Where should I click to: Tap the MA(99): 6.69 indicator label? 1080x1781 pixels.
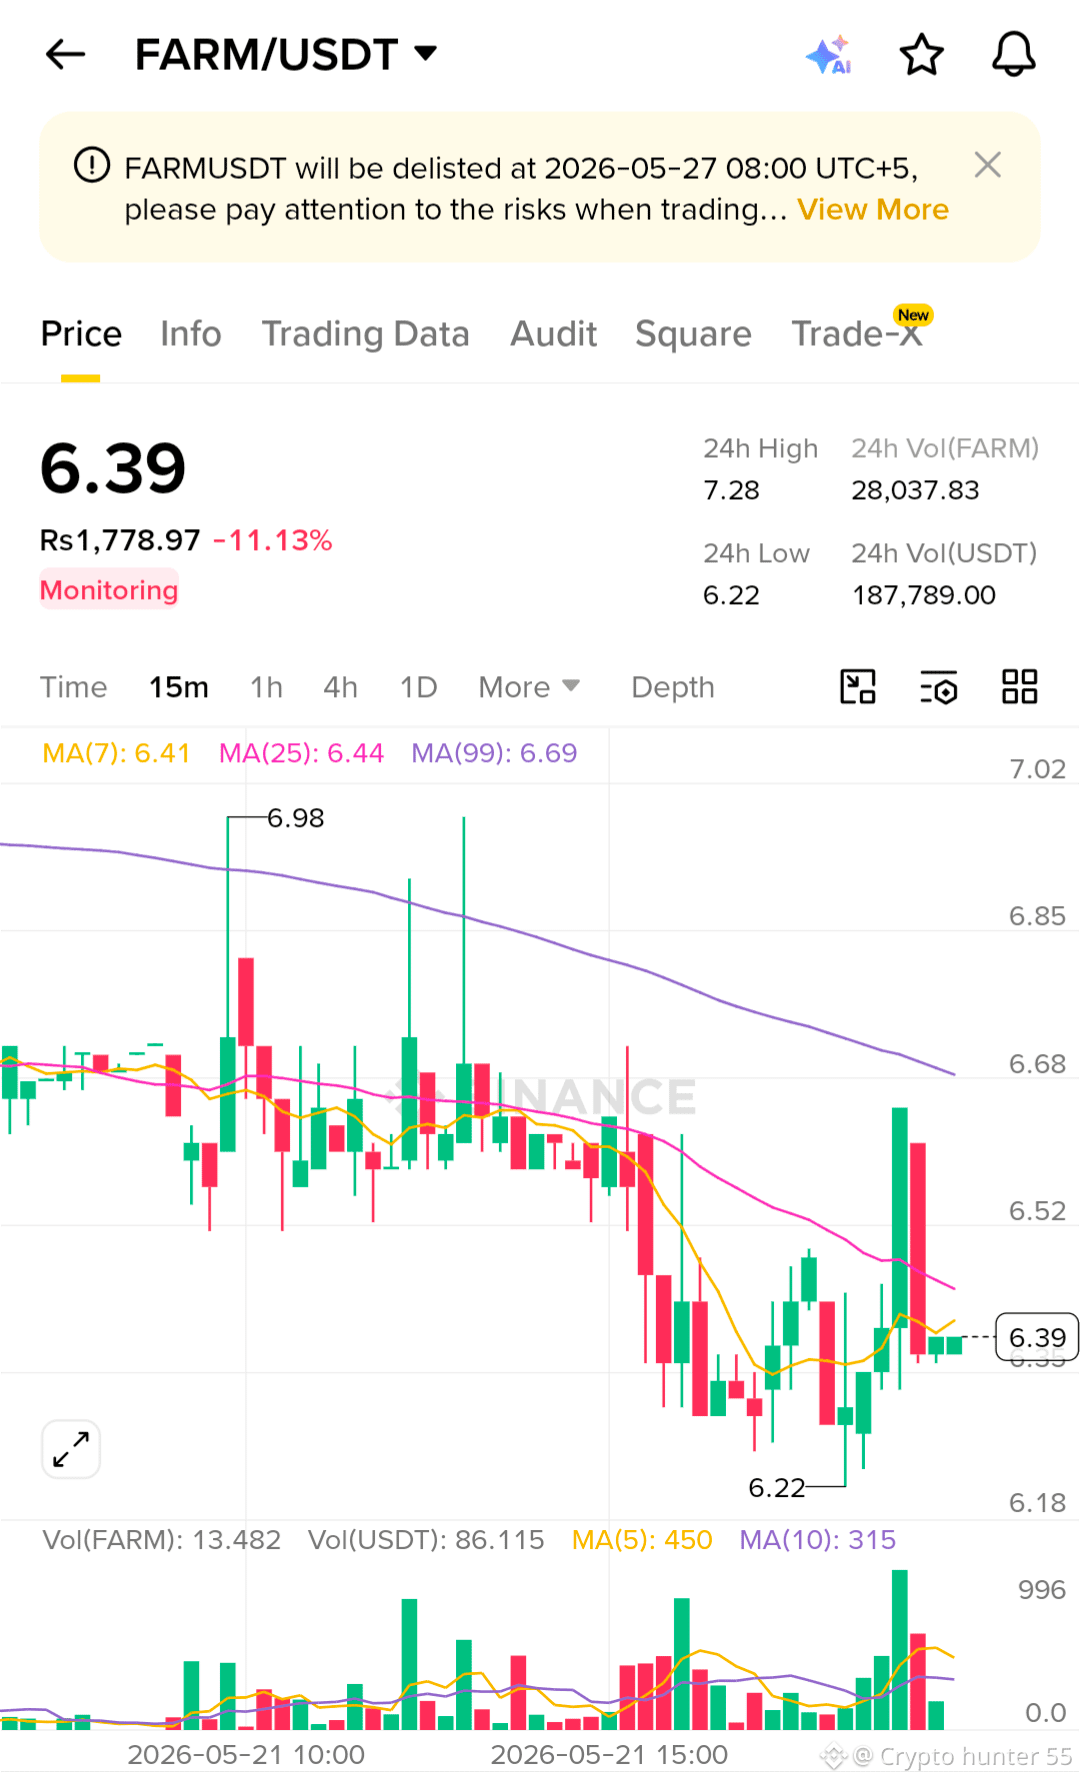point(494,753)
